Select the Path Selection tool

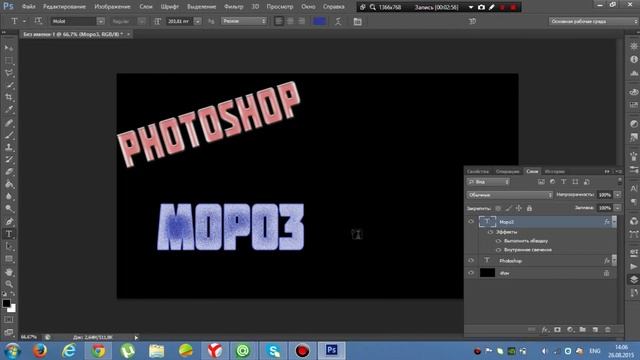[9, 247]
